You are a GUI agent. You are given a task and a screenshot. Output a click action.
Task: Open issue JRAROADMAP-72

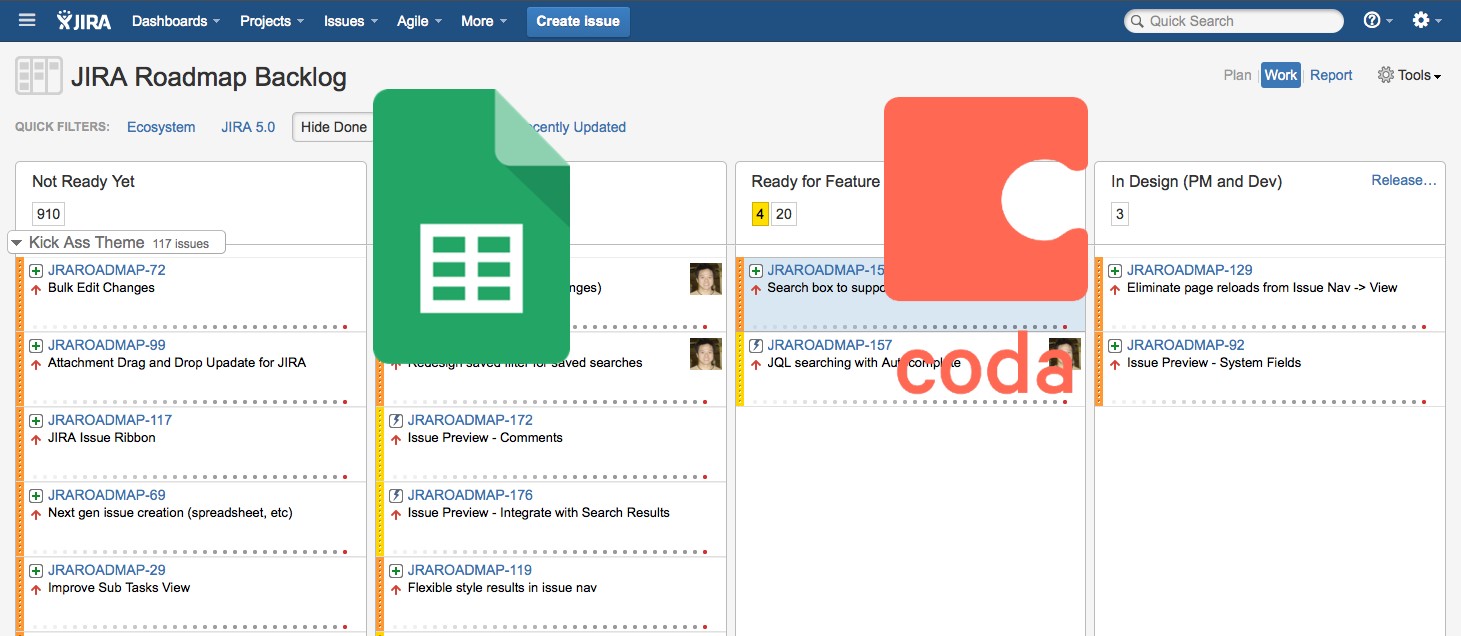pyautogui.click(x=107, y=270)
